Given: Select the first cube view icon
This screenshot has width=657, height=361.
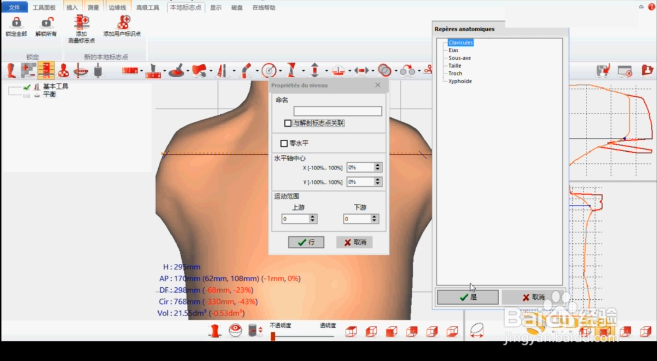Looking at the screenshot, I should tap(351, 332).
